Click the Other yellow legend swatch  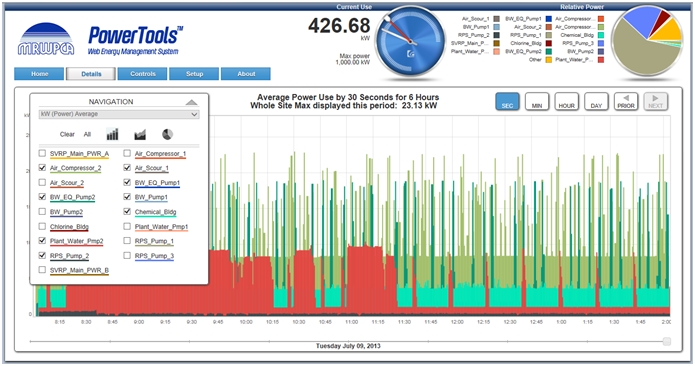549,59
